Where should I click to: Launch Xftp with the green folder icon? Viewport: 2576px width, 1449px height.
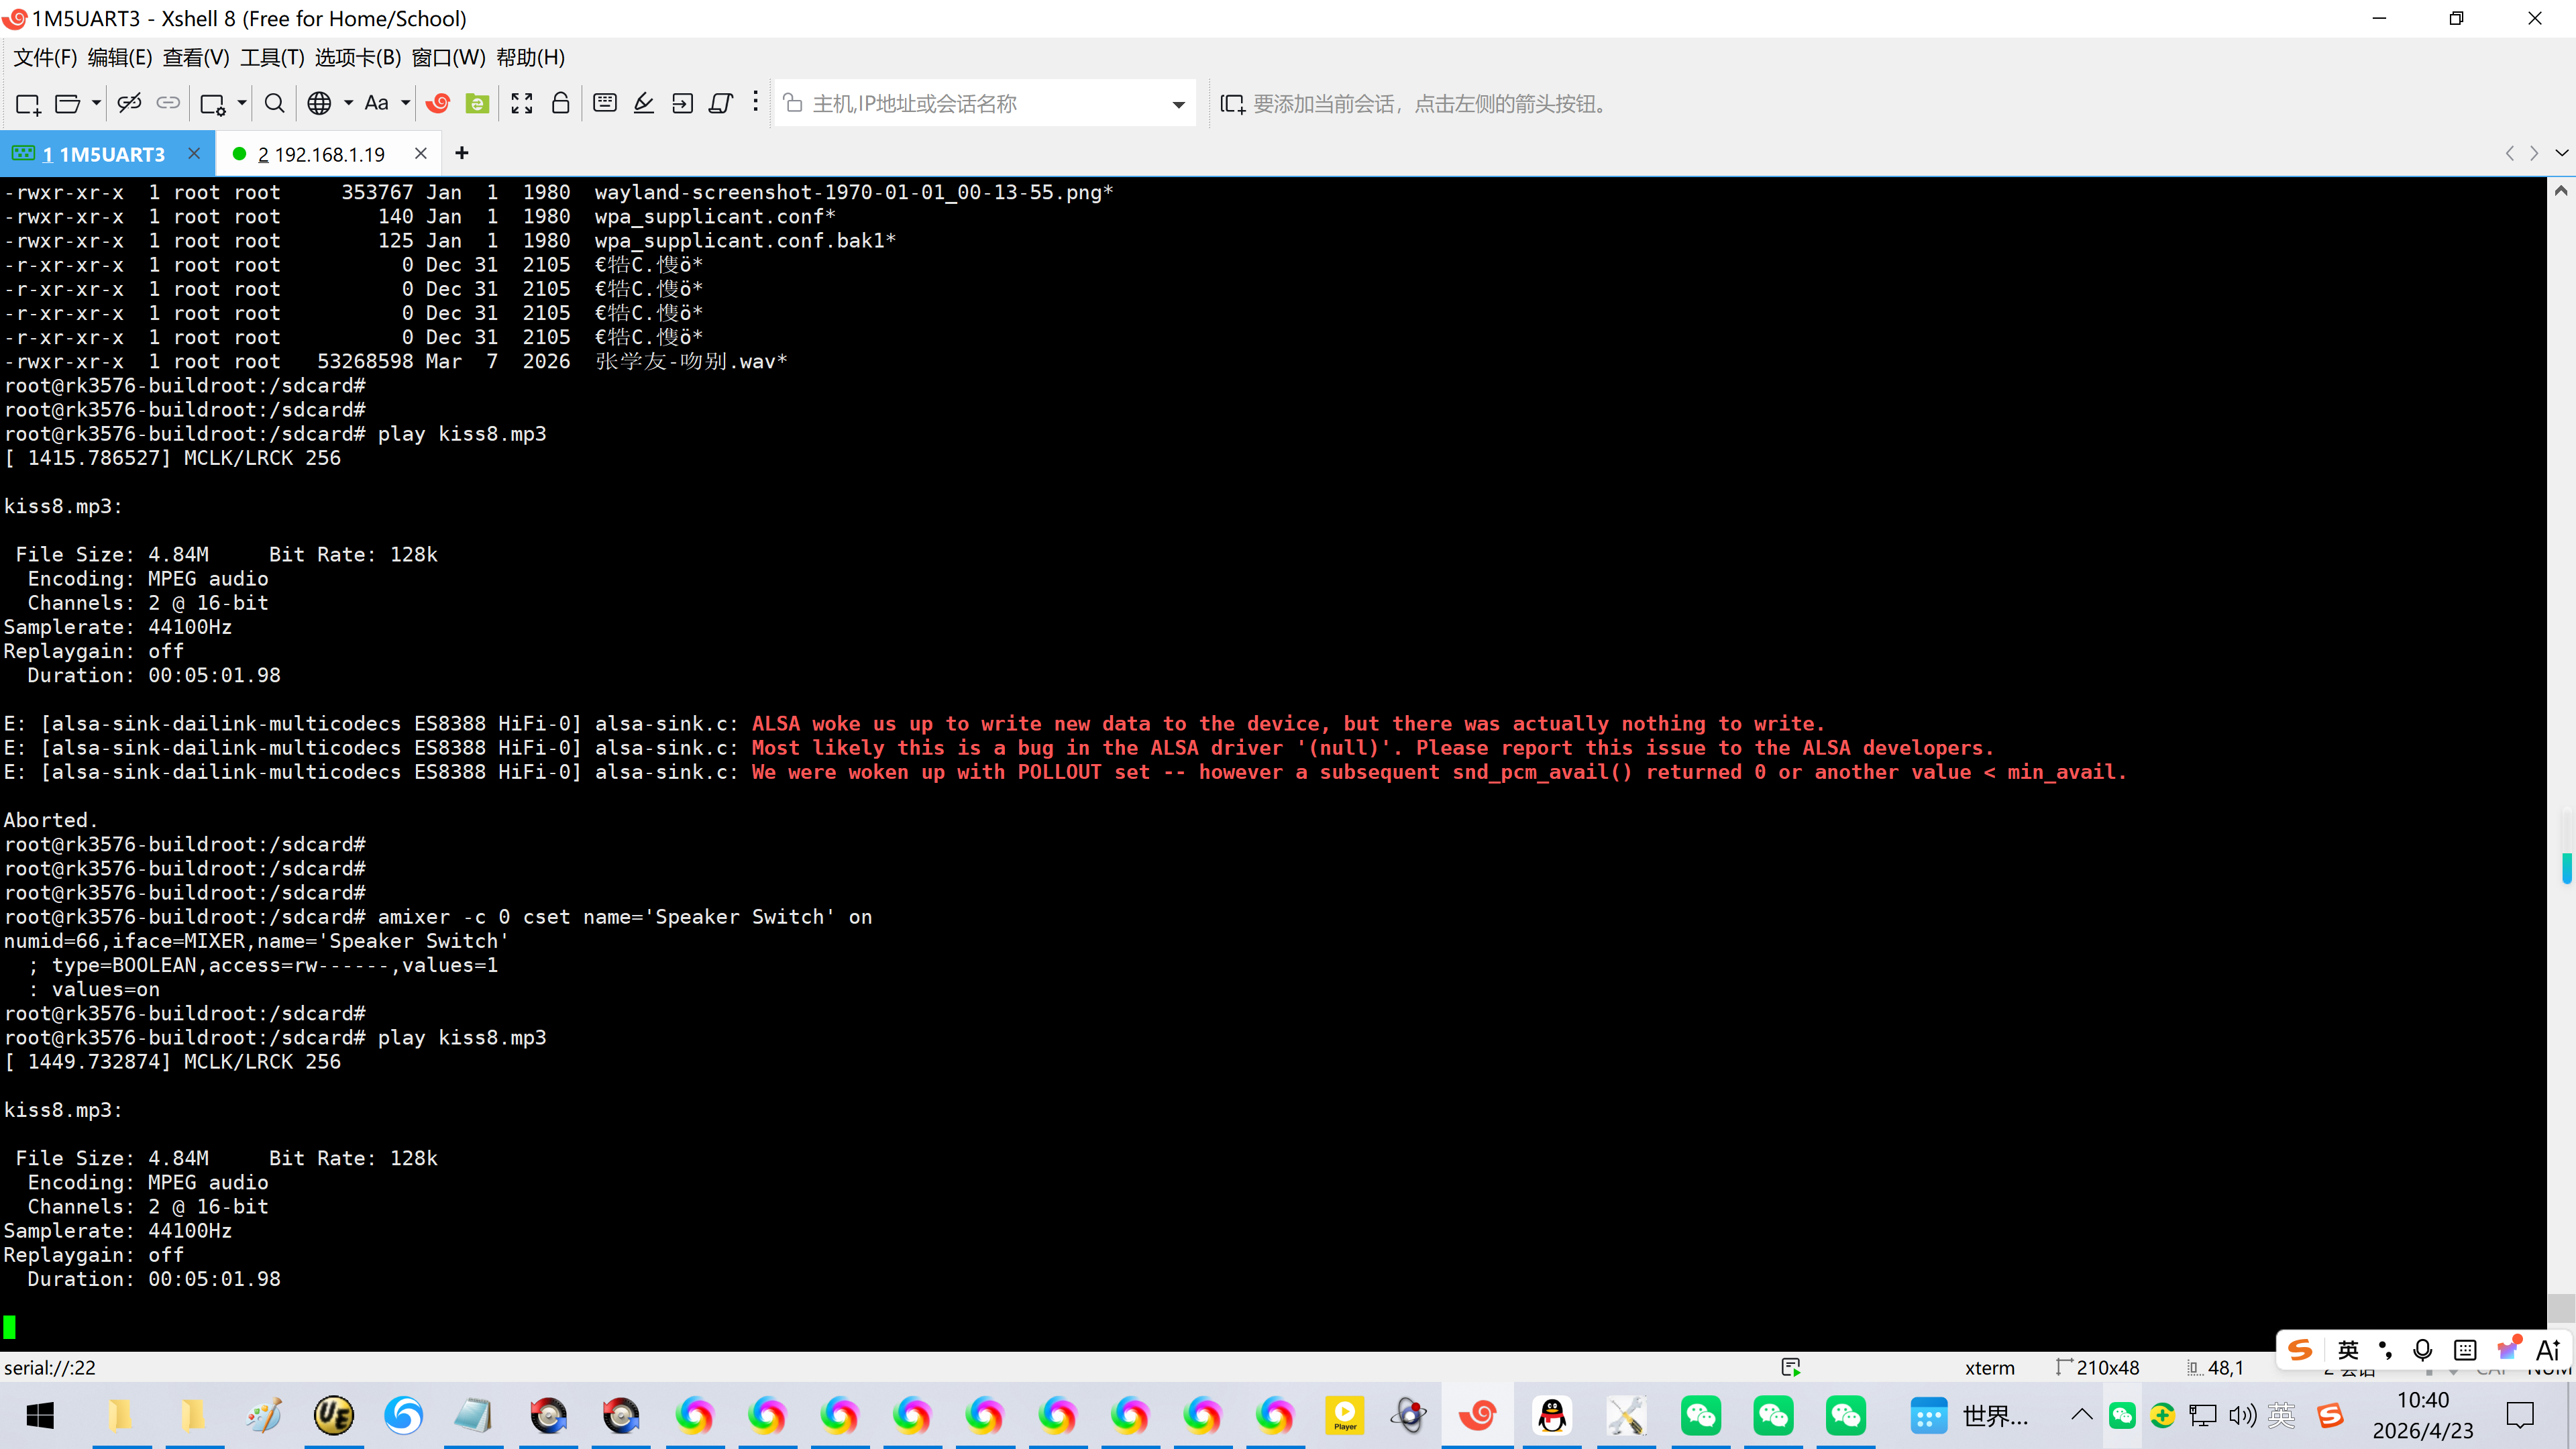[x=478, y=103]
